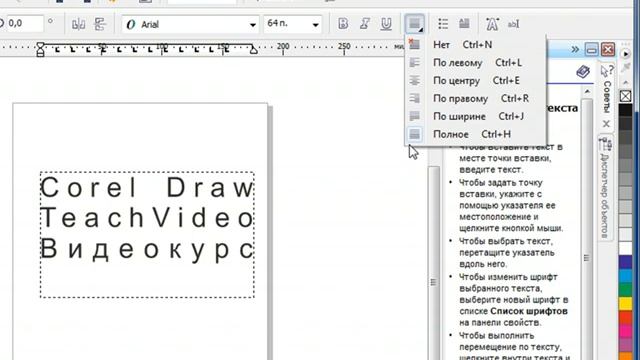Viewport: 640px width, 360px height.
Task: Select the magenta color swatch
Action: coord(625,331)
